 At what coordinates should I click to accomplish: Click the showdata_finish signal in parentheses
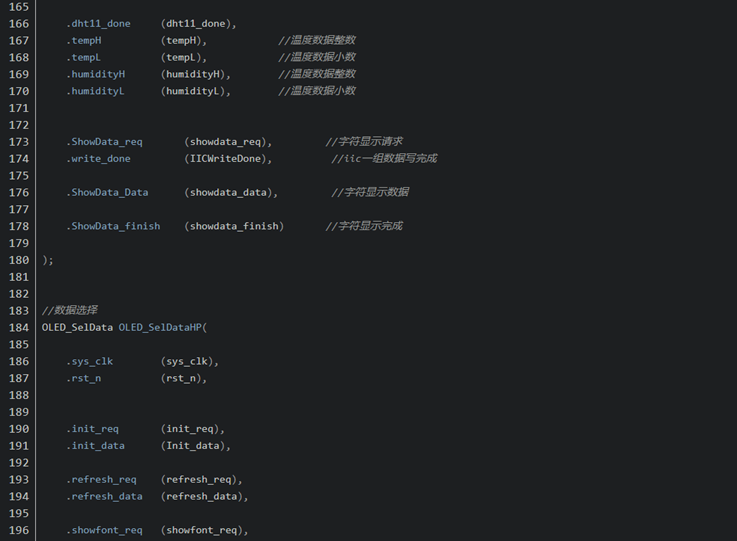(x=234, y=226)
